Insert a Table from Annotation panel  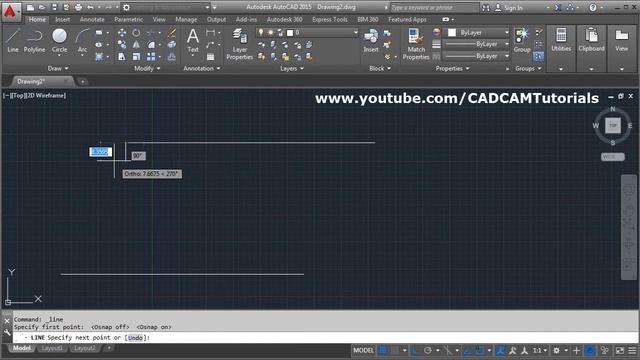[x=210, y=57]
